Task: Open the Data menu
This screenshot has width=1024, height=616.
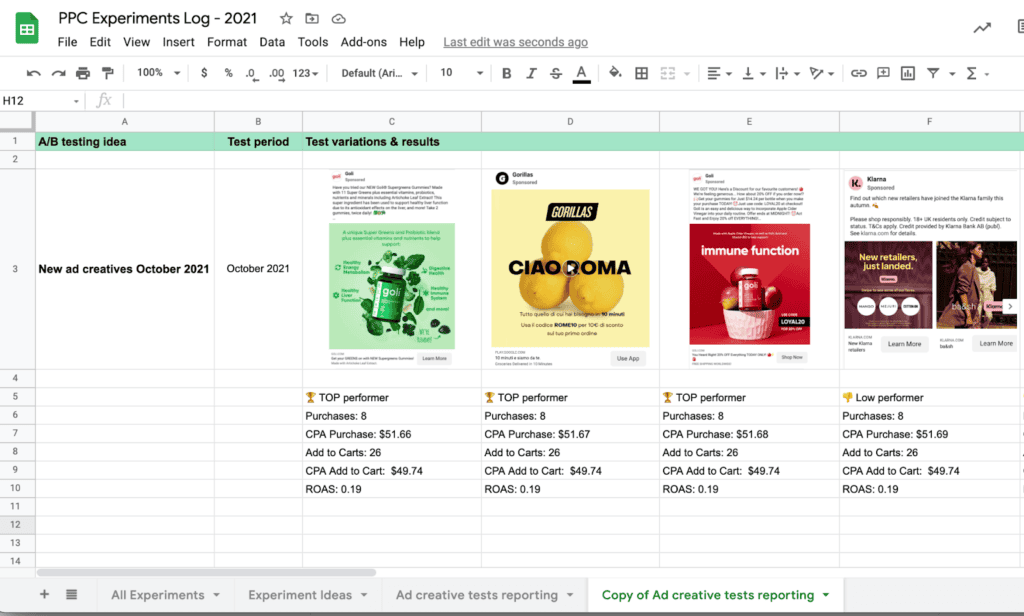Action: pyautogui.click(x=272, y=42)
